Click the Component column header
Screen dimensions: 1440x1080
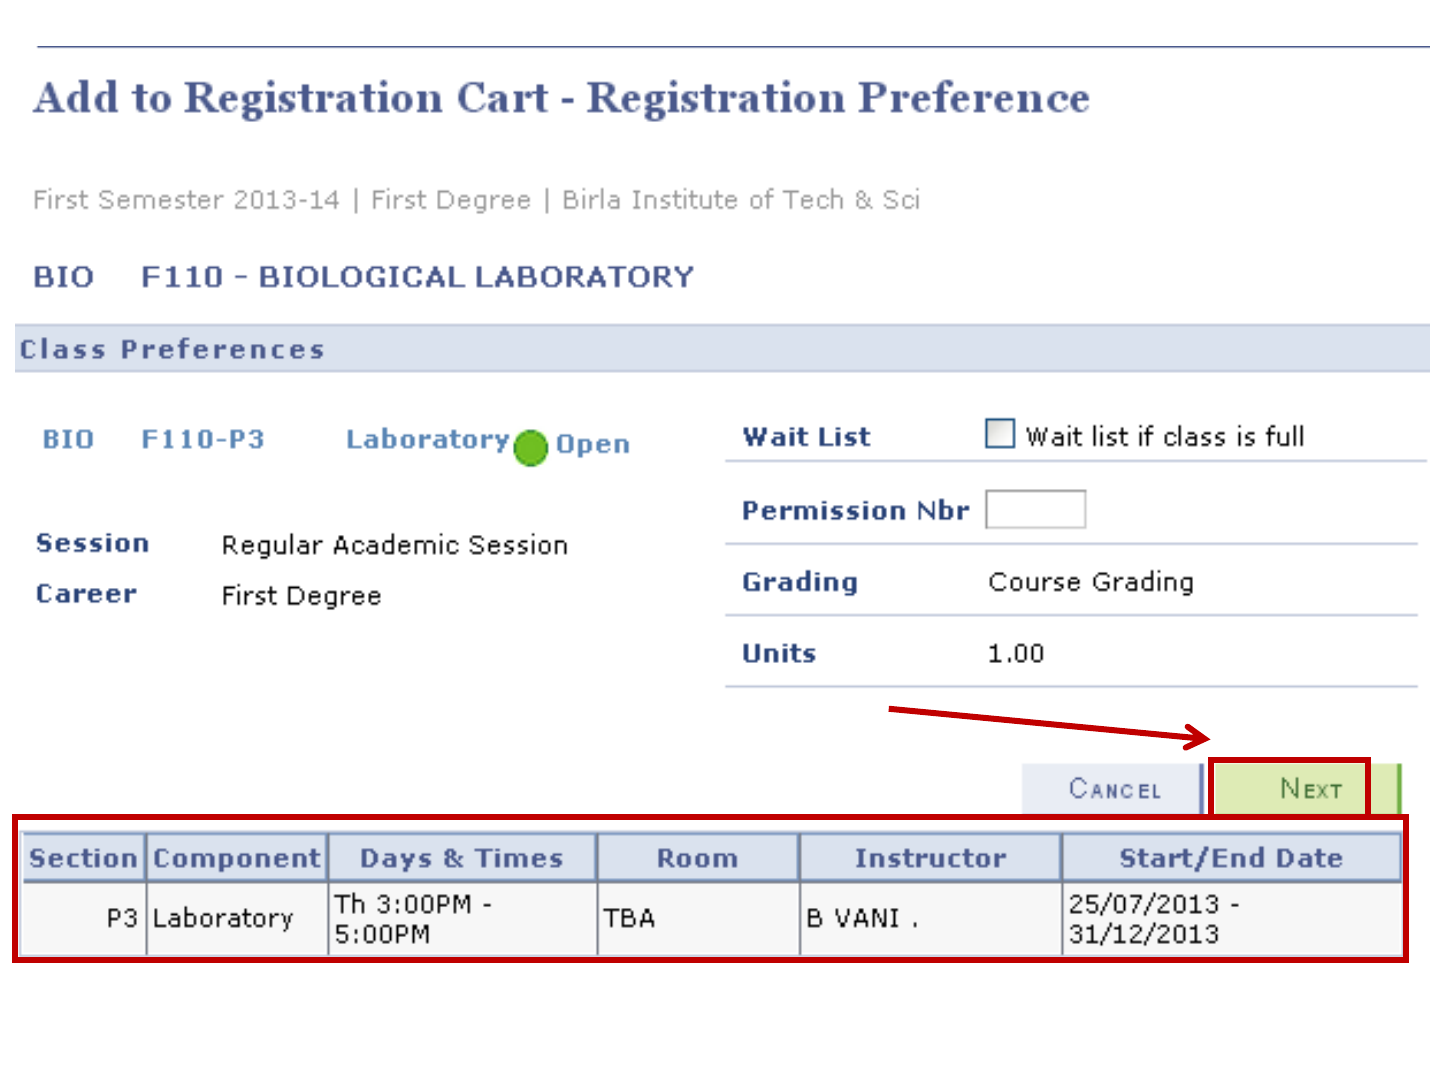tap(237, 858)
